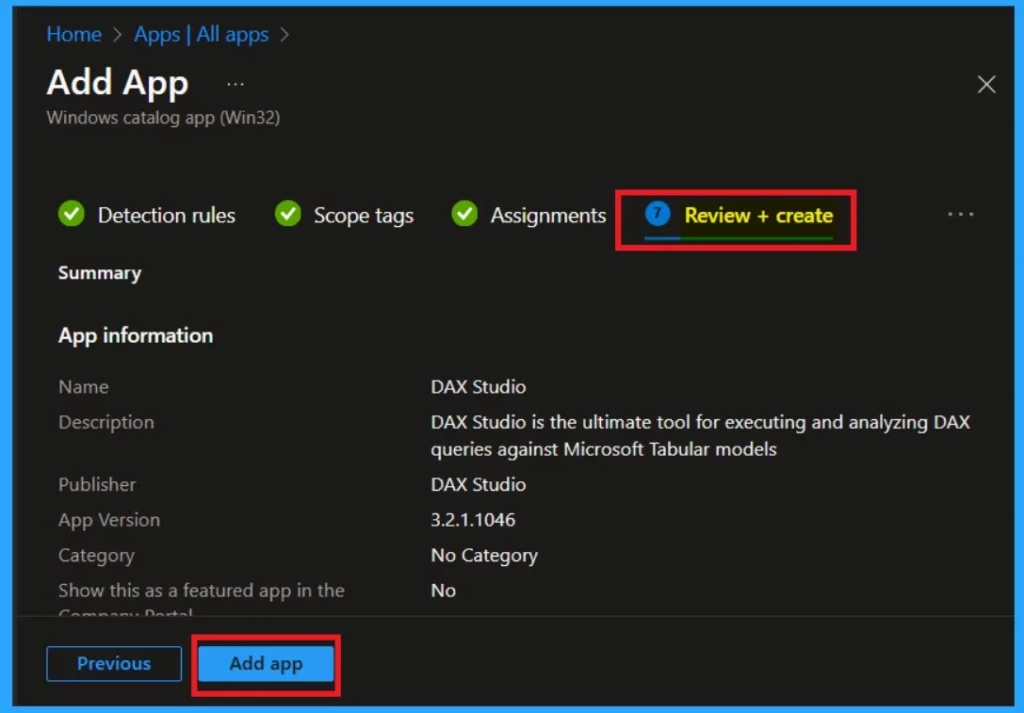Click the Previous button

point(114,663)
